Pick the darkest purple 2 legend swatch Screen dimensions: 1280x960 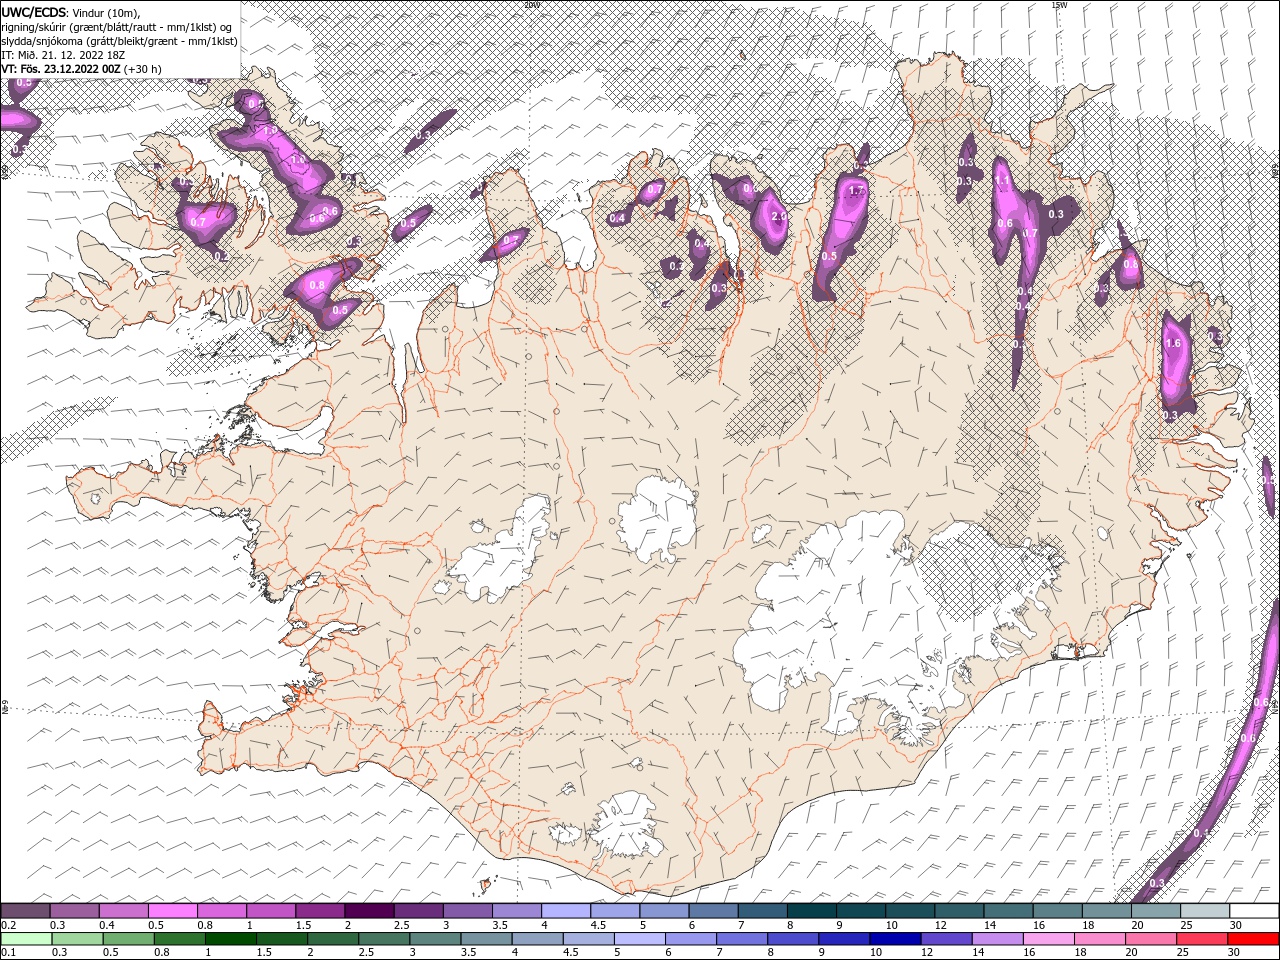tap(368, 911)
